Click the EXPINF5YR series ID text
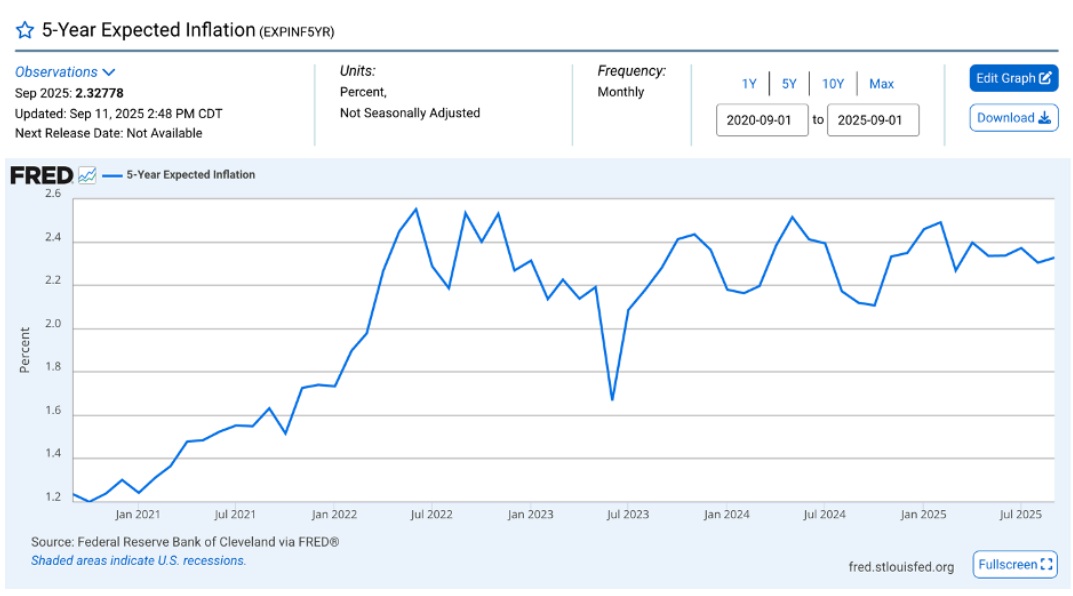 [297, 32]
